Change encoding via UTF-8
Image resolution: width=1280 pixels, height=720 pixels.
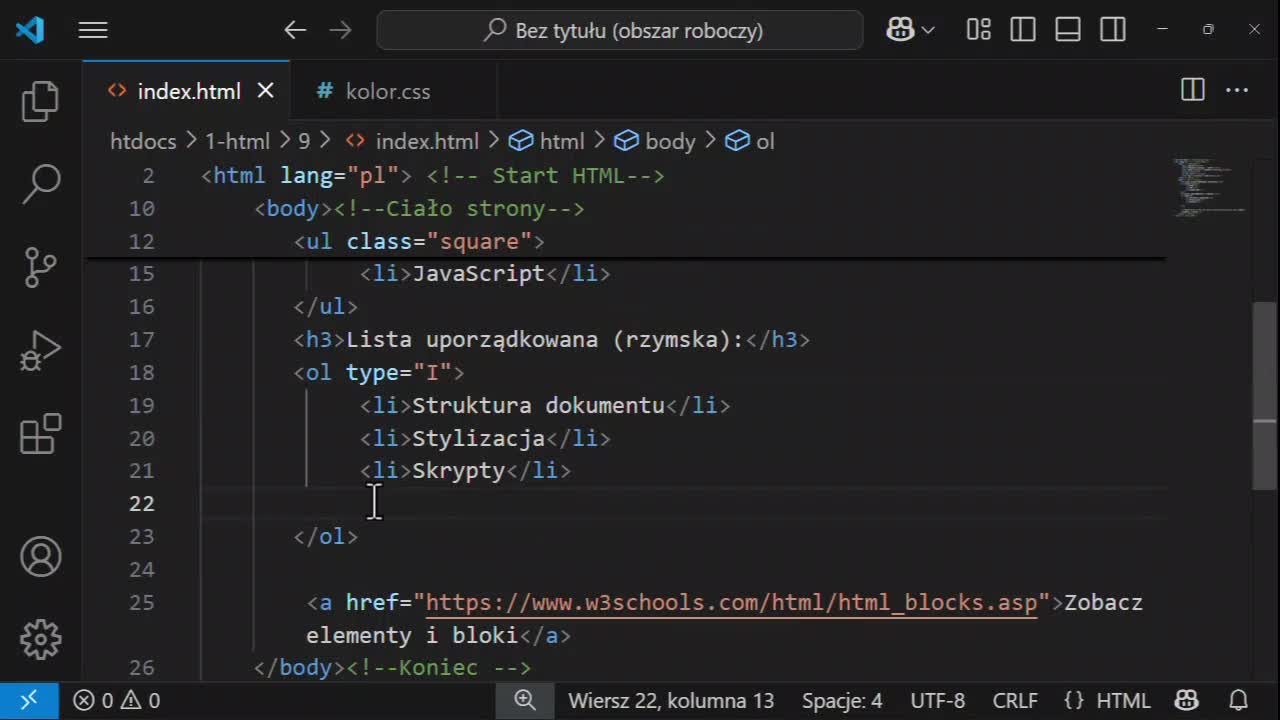[938, 701]
